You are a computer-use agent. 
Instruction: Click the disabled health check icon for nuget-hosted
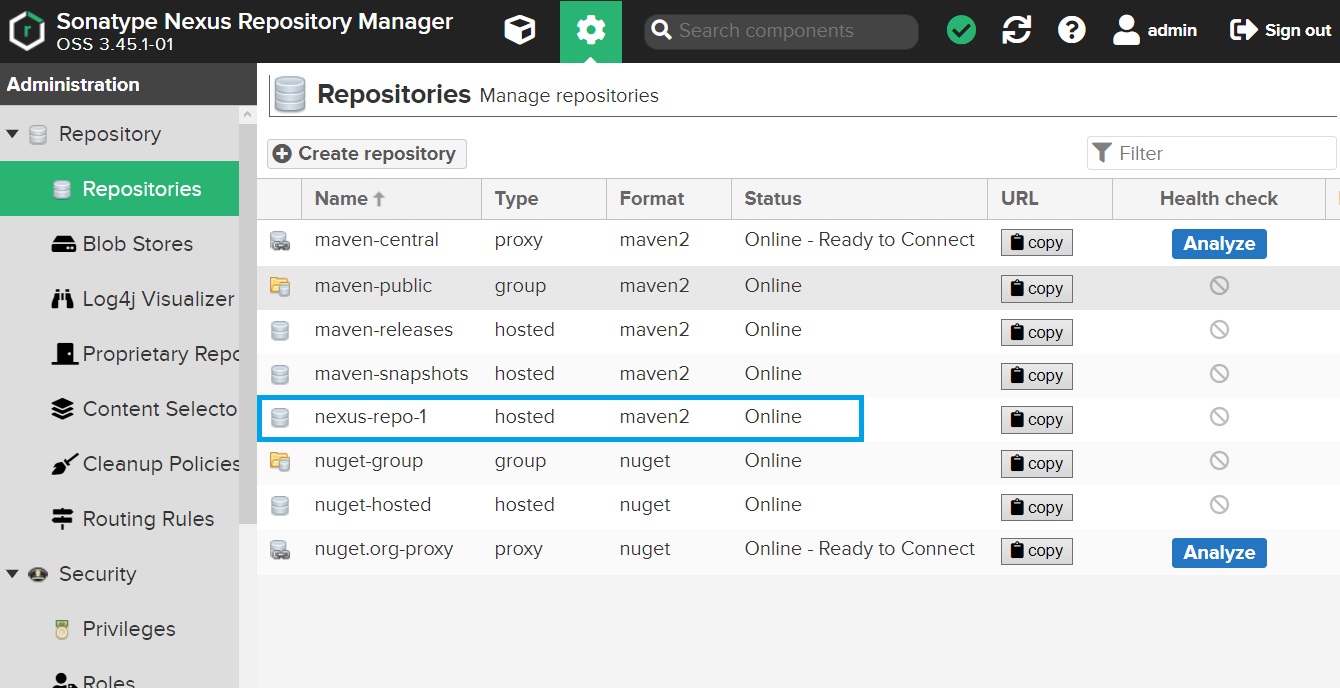1219,505
